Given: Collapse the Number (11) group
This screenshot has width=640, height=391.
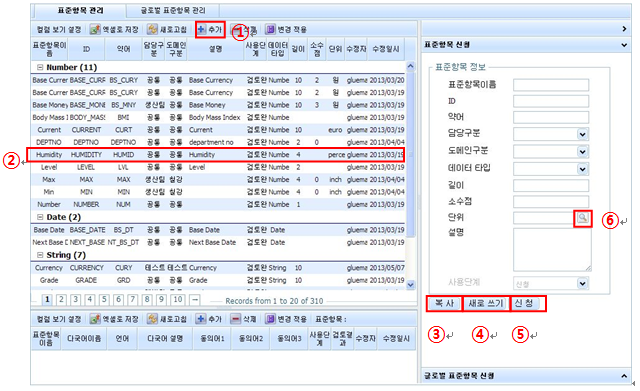Looking at the screenshot, I should pos(40,67).
